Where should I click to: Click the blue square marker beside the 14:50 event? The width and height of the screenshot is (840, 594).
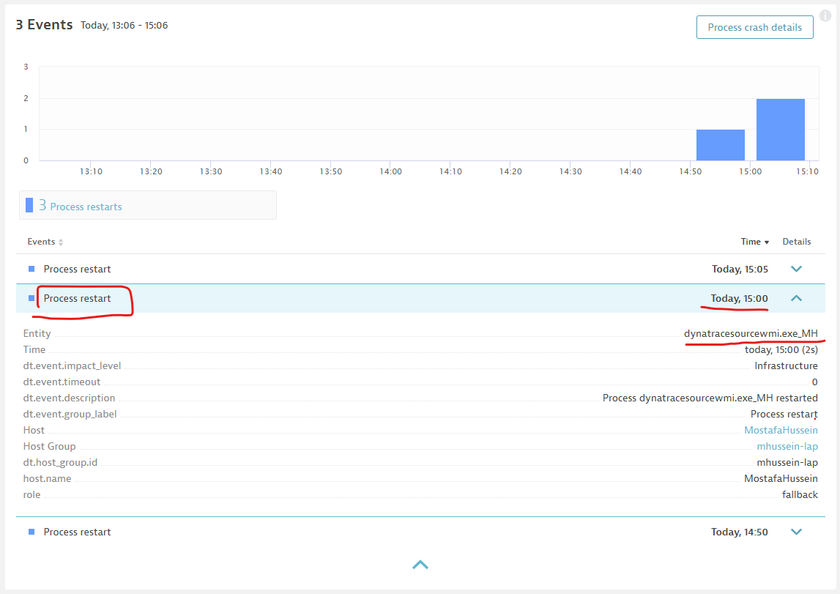(31, 532)
